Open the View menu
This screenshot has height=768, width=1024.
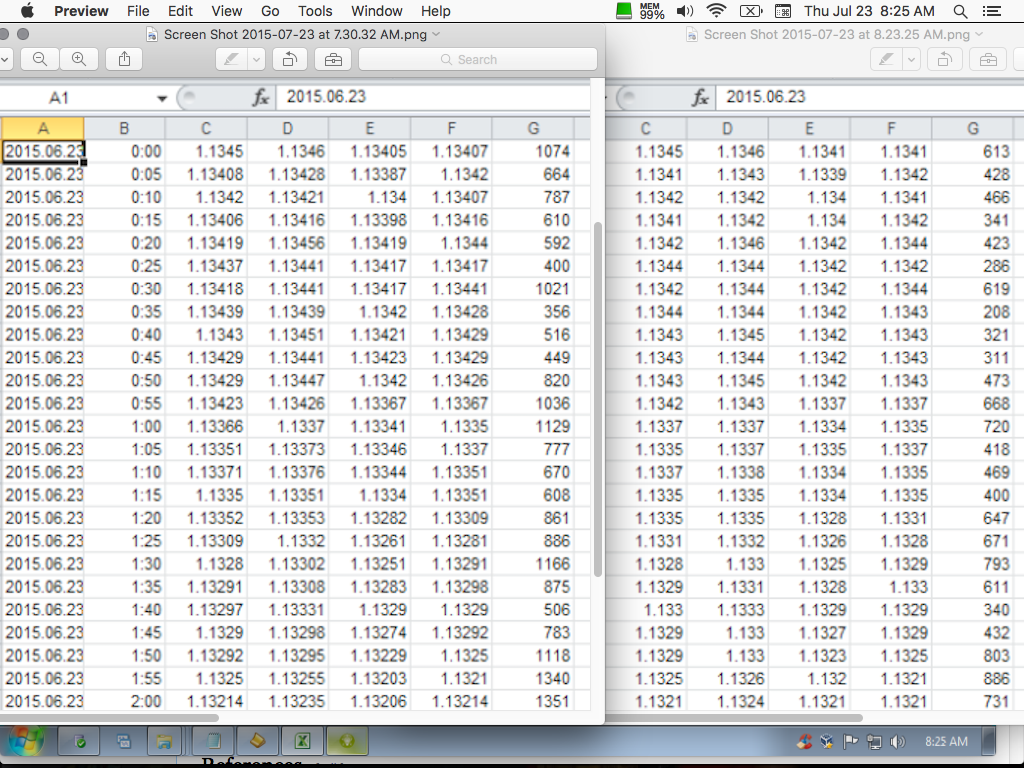[x=227, y=11]
